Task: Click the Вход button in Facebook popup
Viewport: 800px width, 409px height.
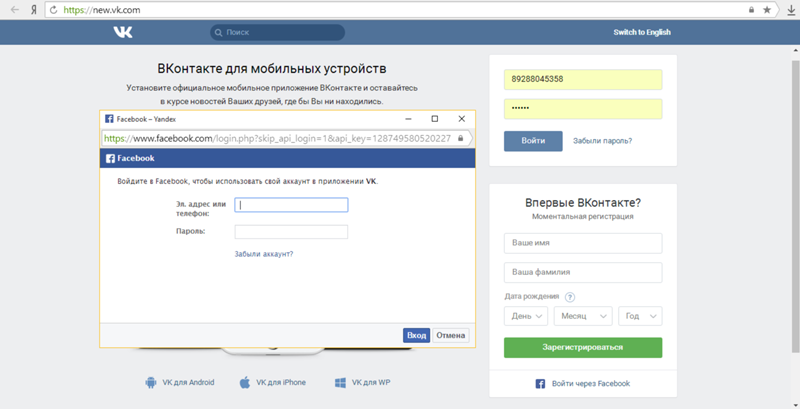Action: 416,336
